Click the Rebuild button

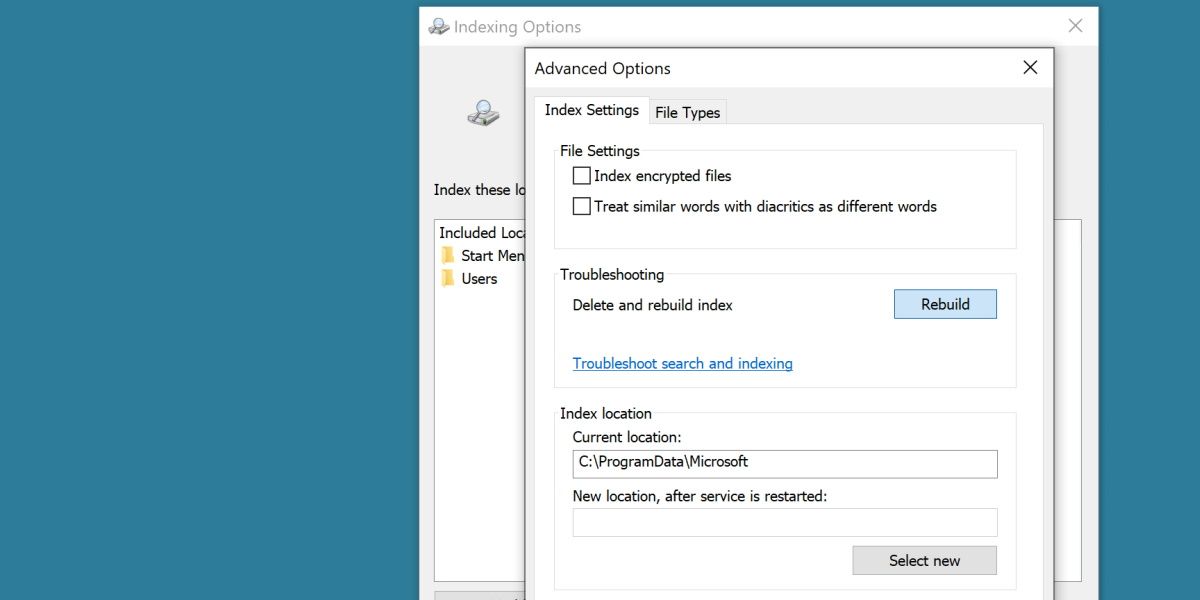click(944, 304)
